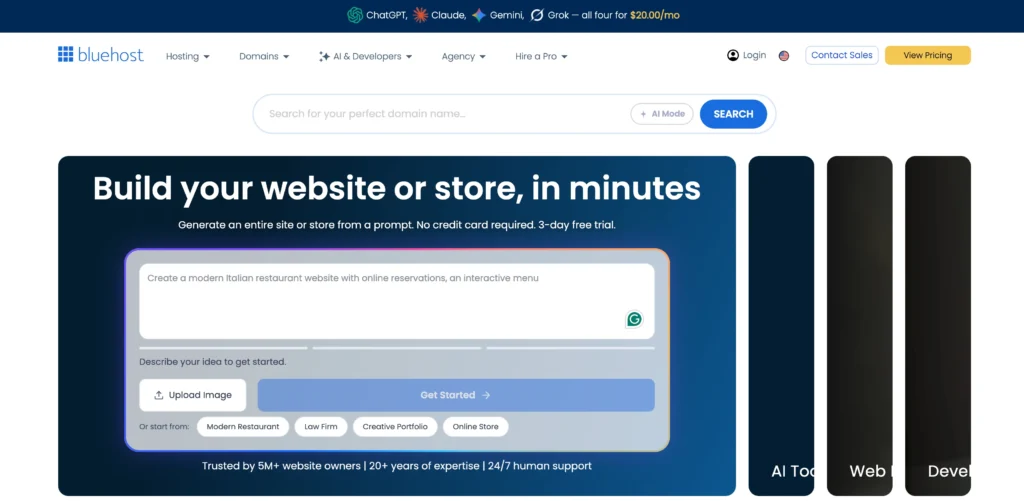This screenshot has width=1024, height=501.
Task: Open the AI & Developers dropdown
Action: (365, 57)
